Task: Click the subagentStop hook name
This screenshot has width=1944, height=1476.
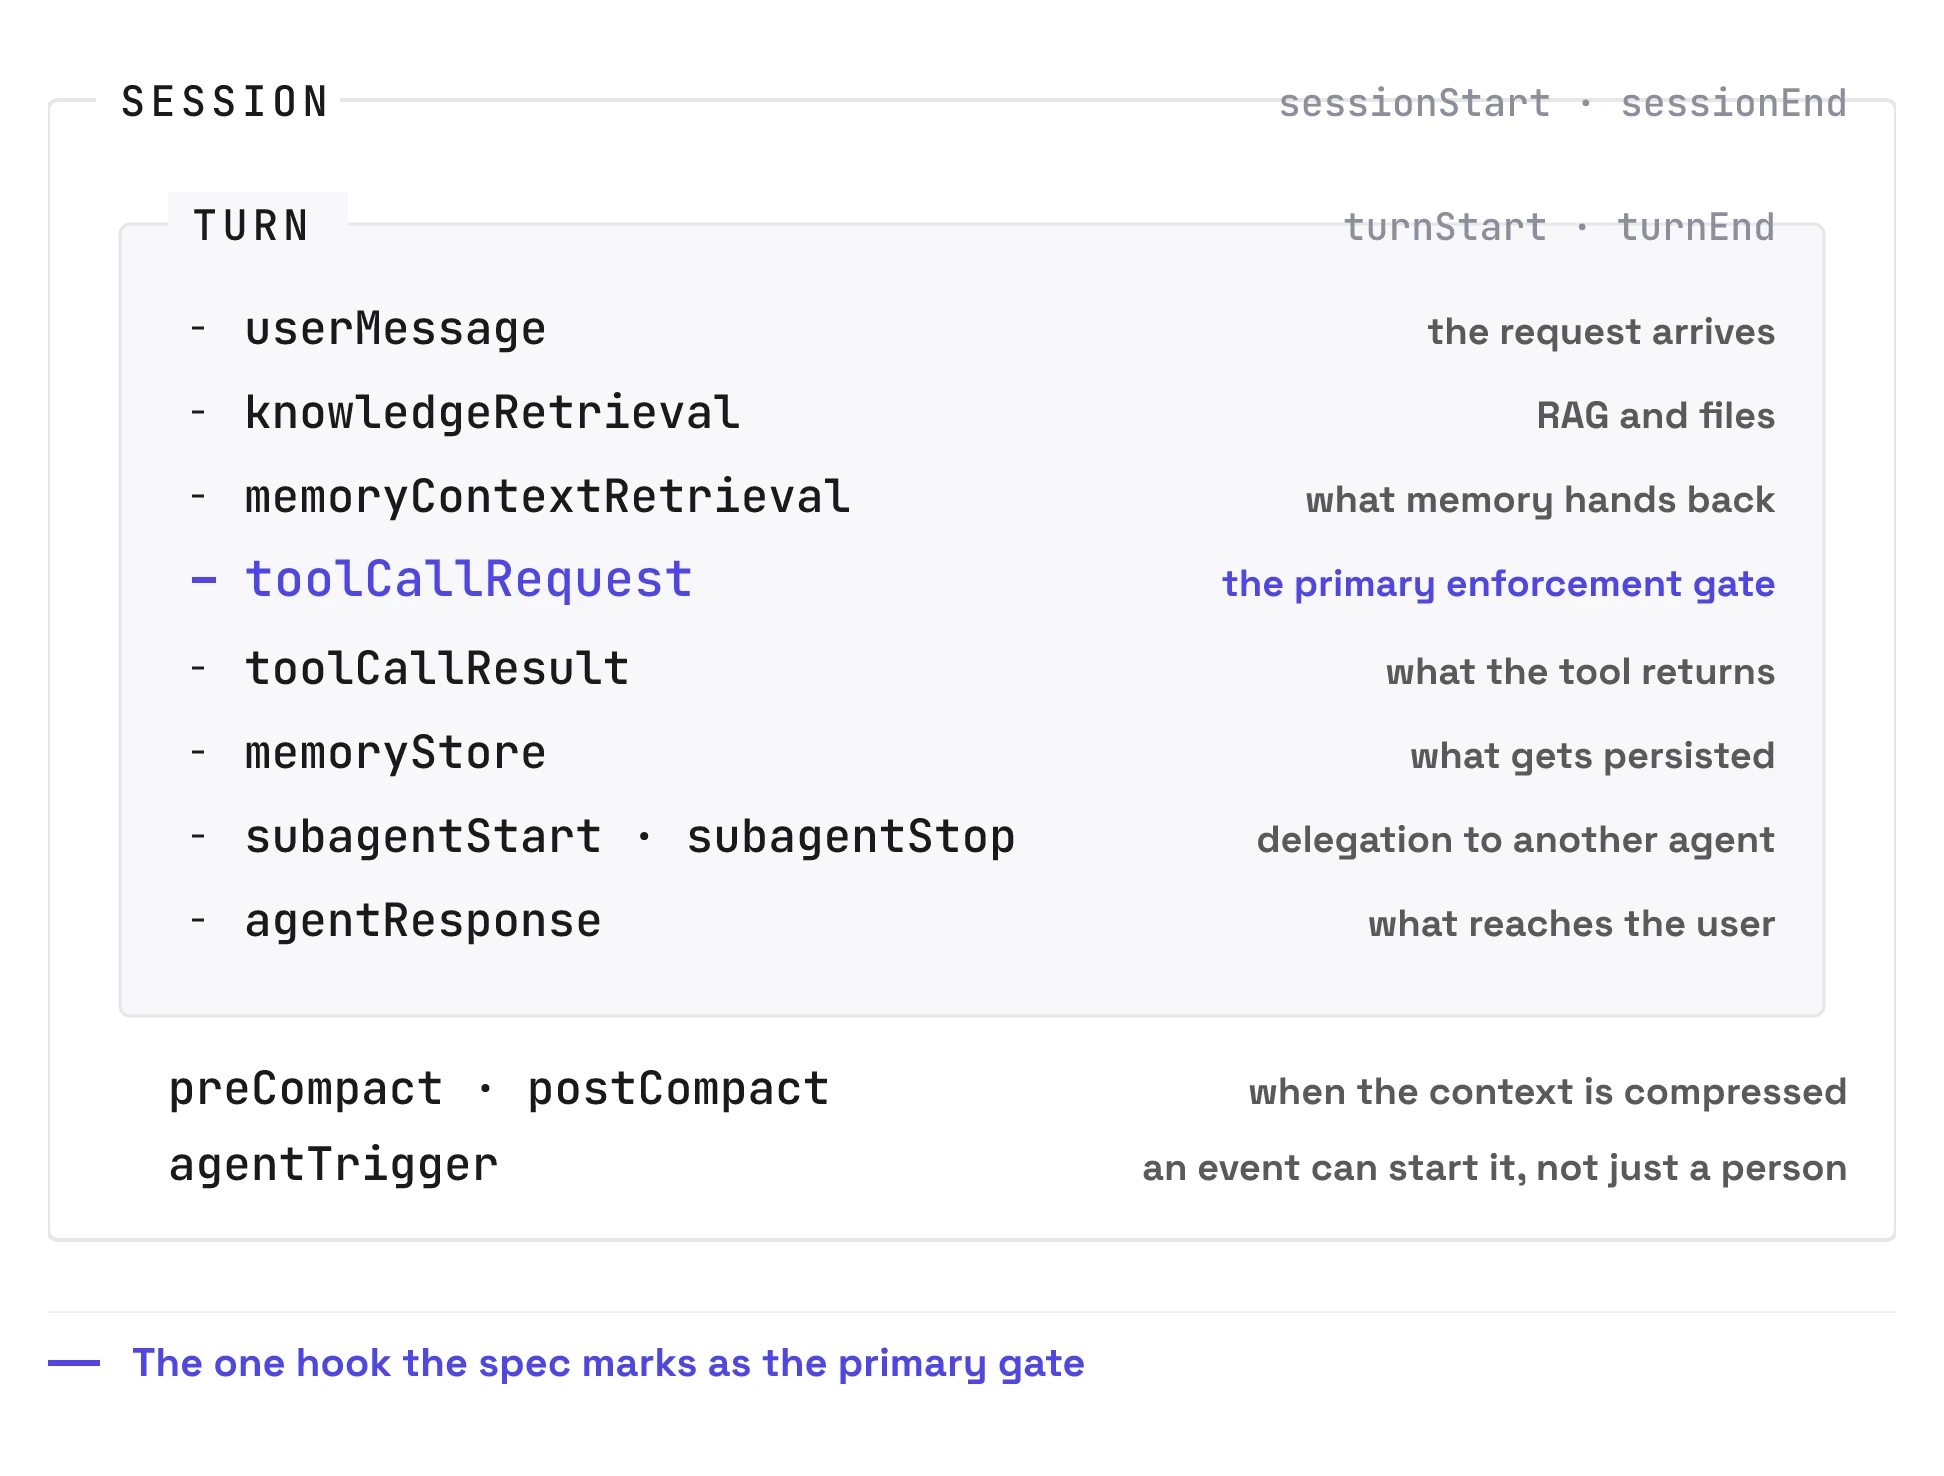Action: click(x=850, y=837)
